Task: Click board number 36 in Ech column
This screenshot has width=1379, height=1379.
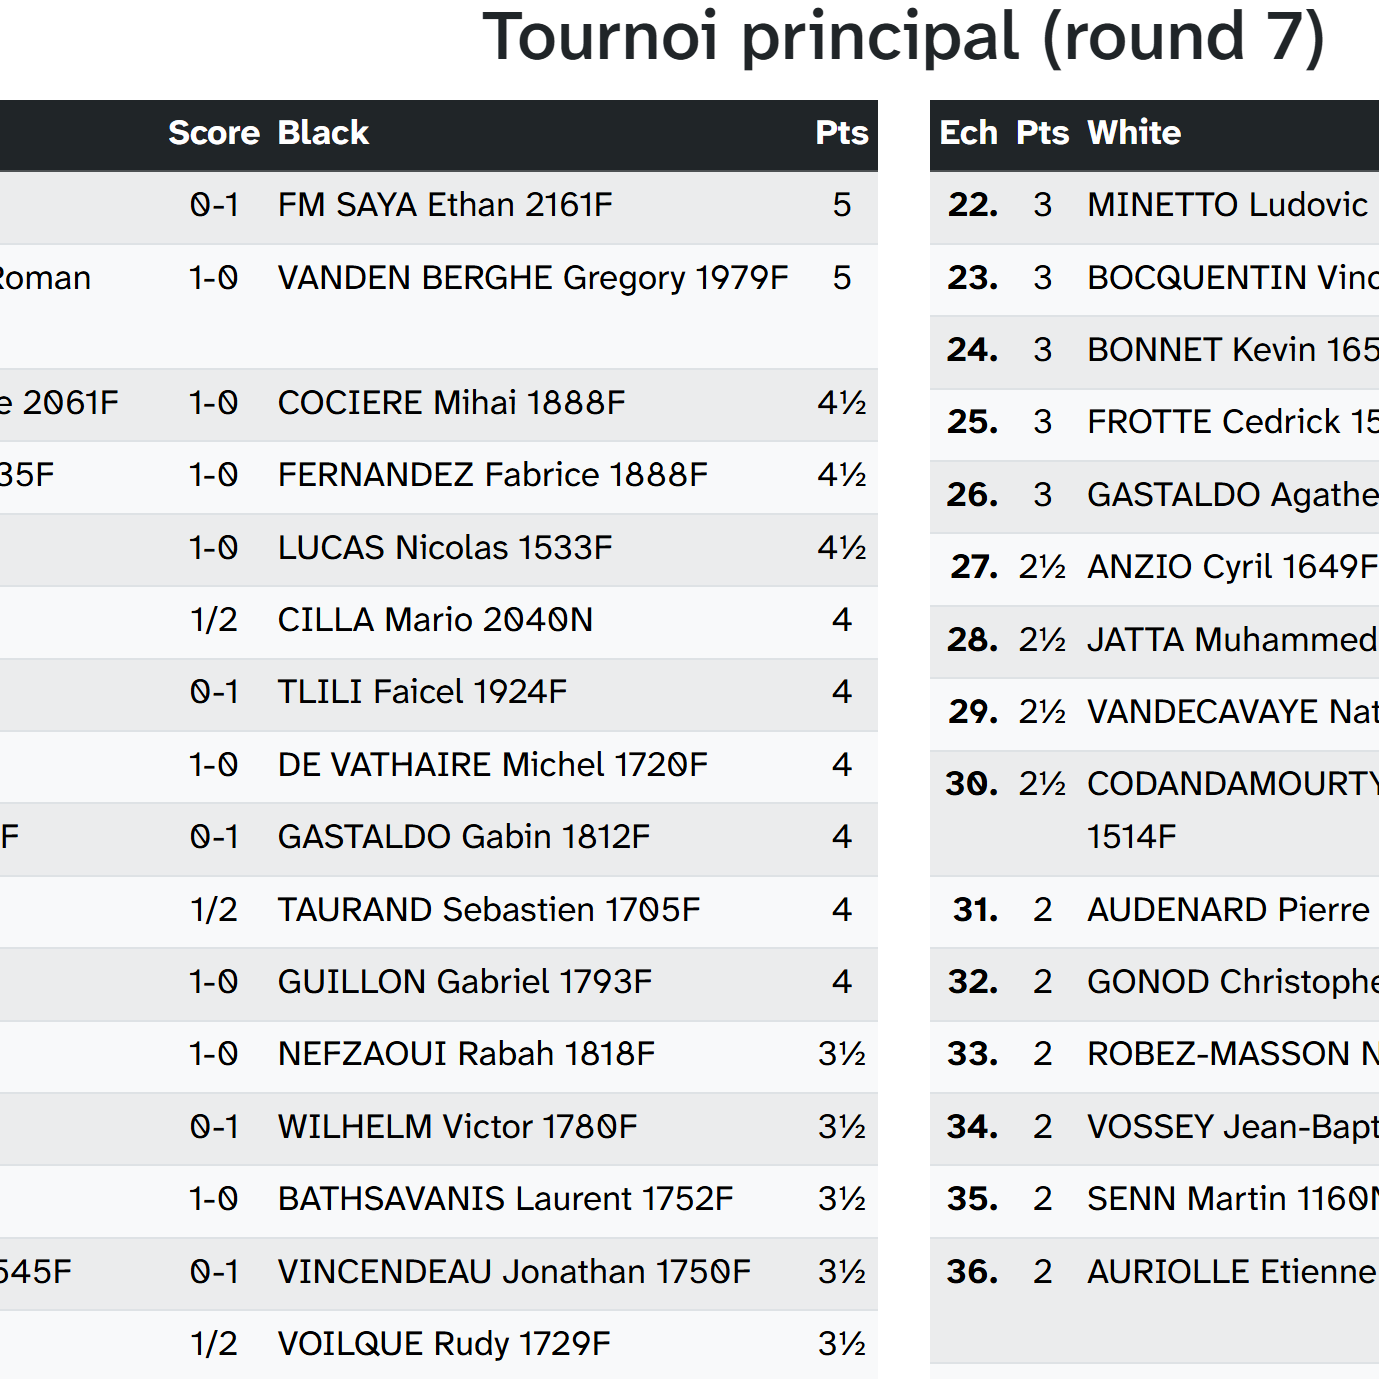Action: point(972,1272)
